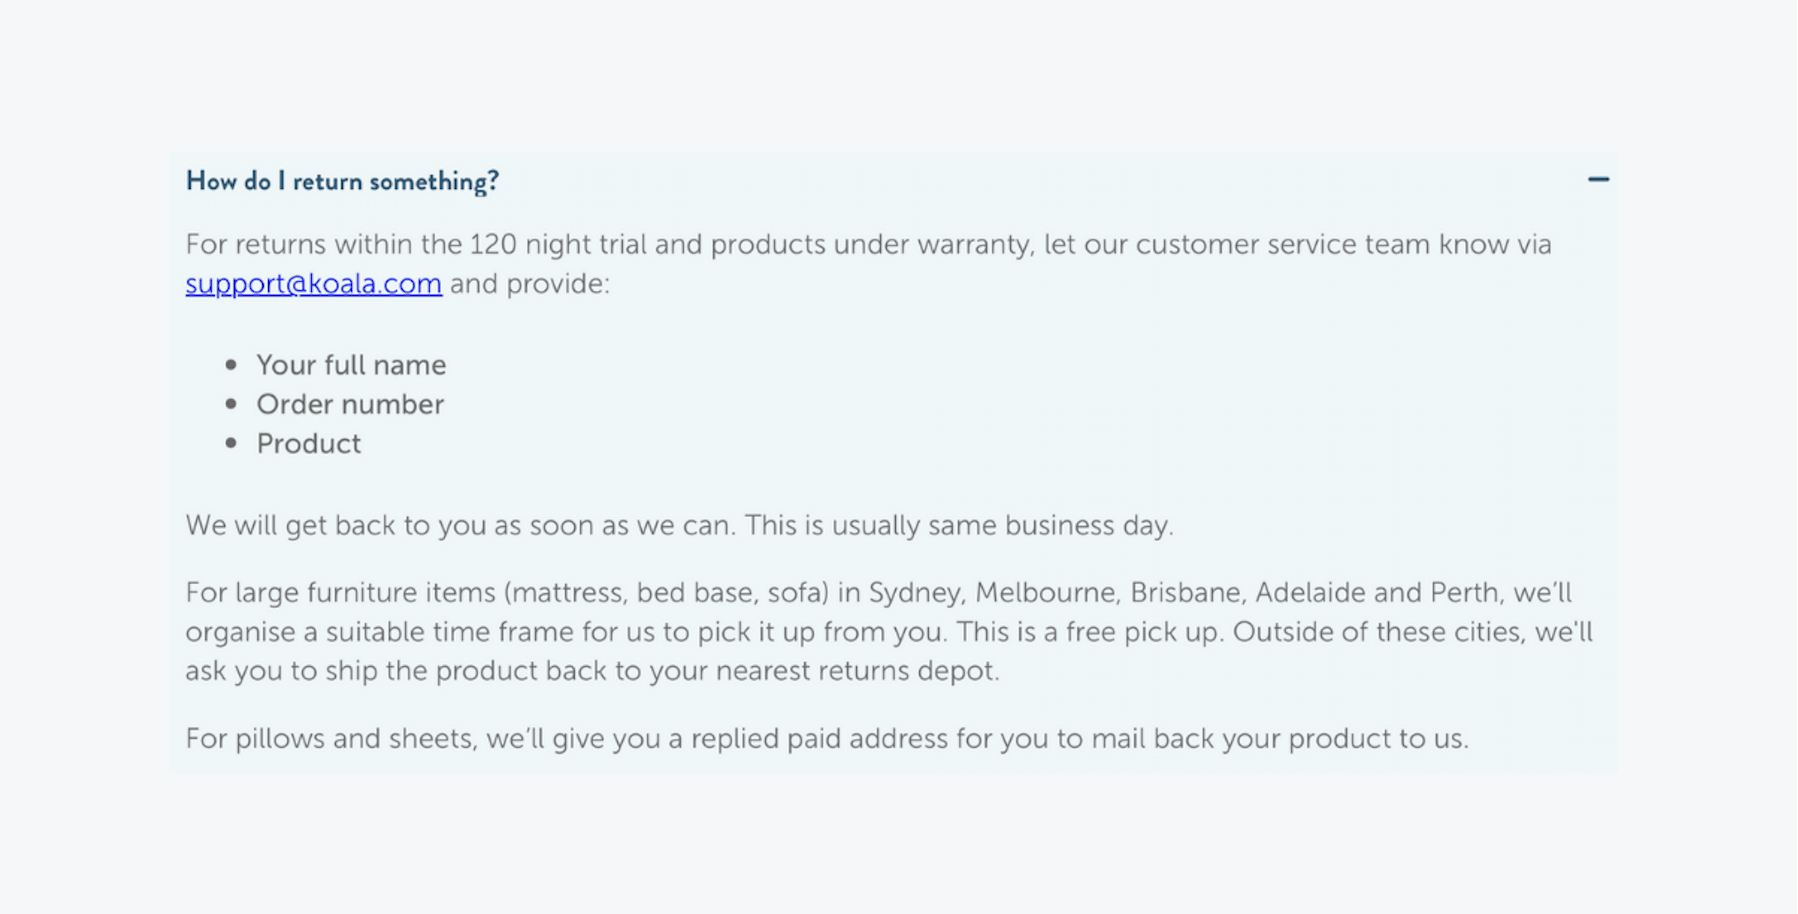
Task: Click the word 'Melbourne' in the cities list
Action: pyautogui.click(x=1044, y=593)
